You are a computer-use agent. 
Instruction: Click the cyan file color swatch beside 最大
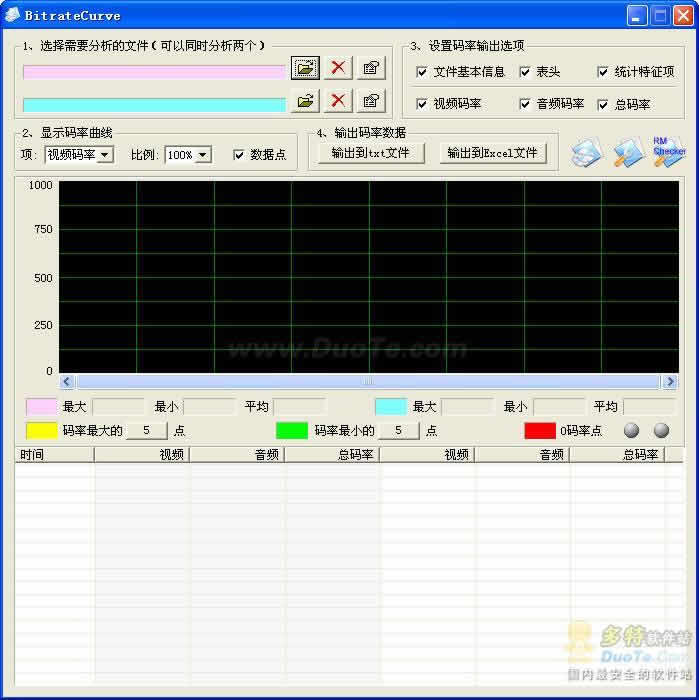click(391, 407)
